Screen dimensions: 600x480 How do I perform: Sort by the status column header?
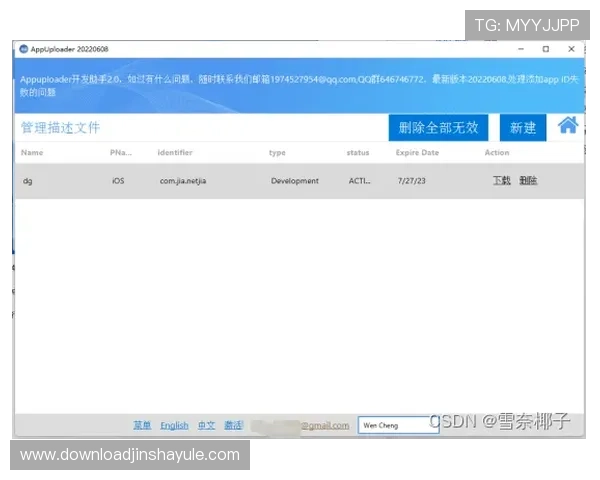tap(358, 152)
